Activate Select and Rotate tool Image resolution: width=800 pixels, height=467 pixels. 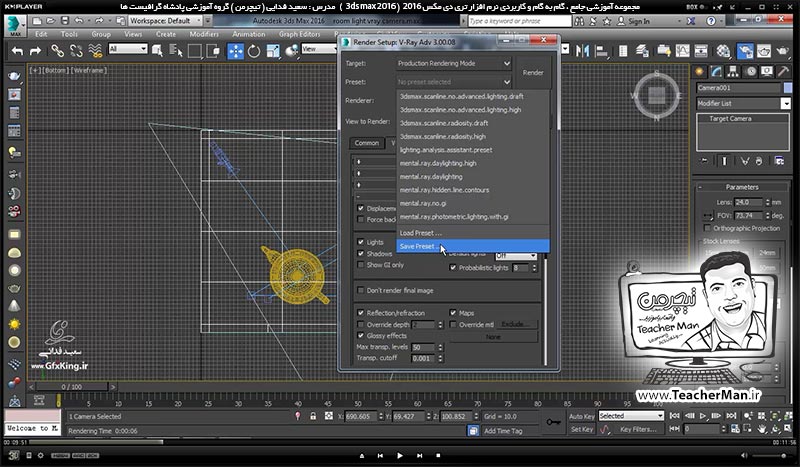[254, 51]
